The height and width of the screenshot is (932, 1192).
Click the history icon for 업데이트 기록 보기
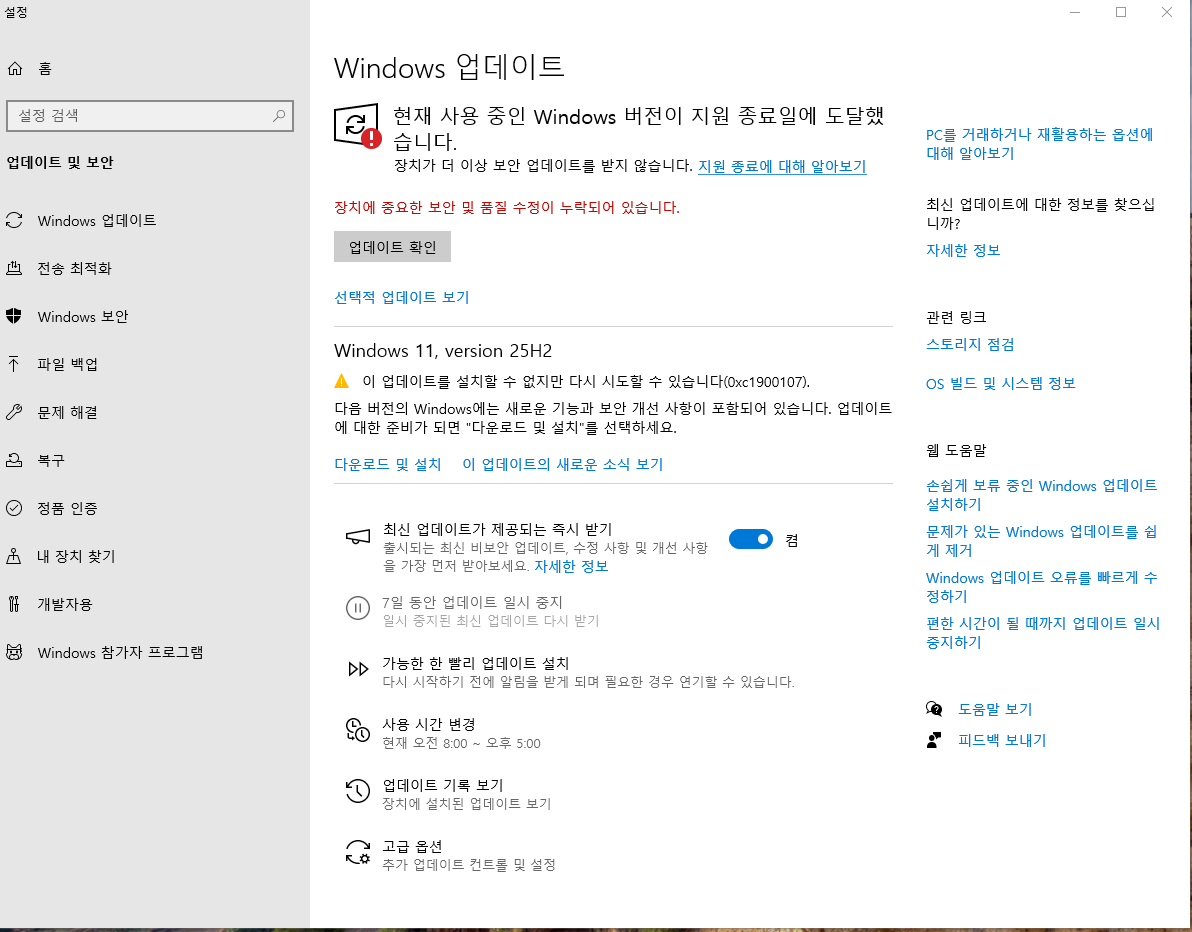point(358,791)
